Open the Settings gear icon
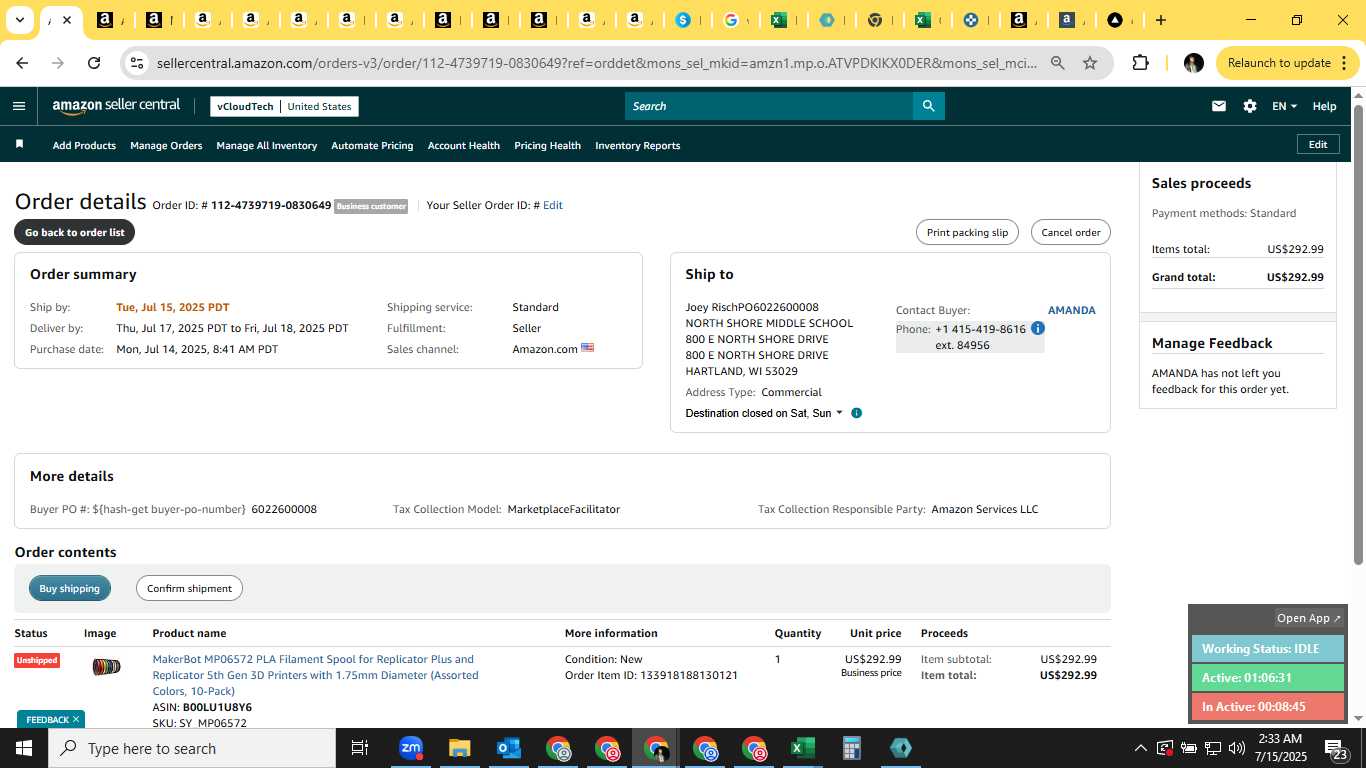This screenshot has width=1366, height=768. pyautogui.click(x=1250, y=106)
